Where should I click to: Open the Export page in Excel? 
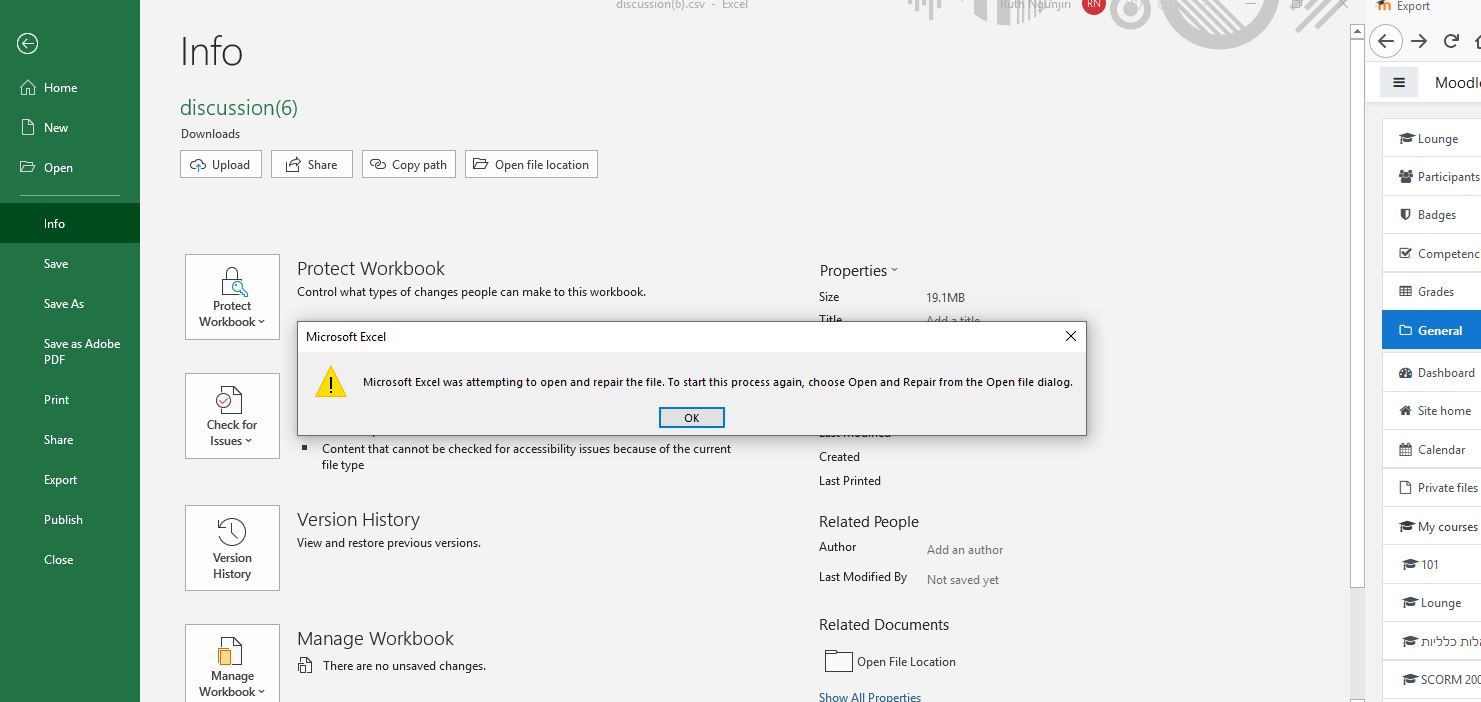[70, 480]
